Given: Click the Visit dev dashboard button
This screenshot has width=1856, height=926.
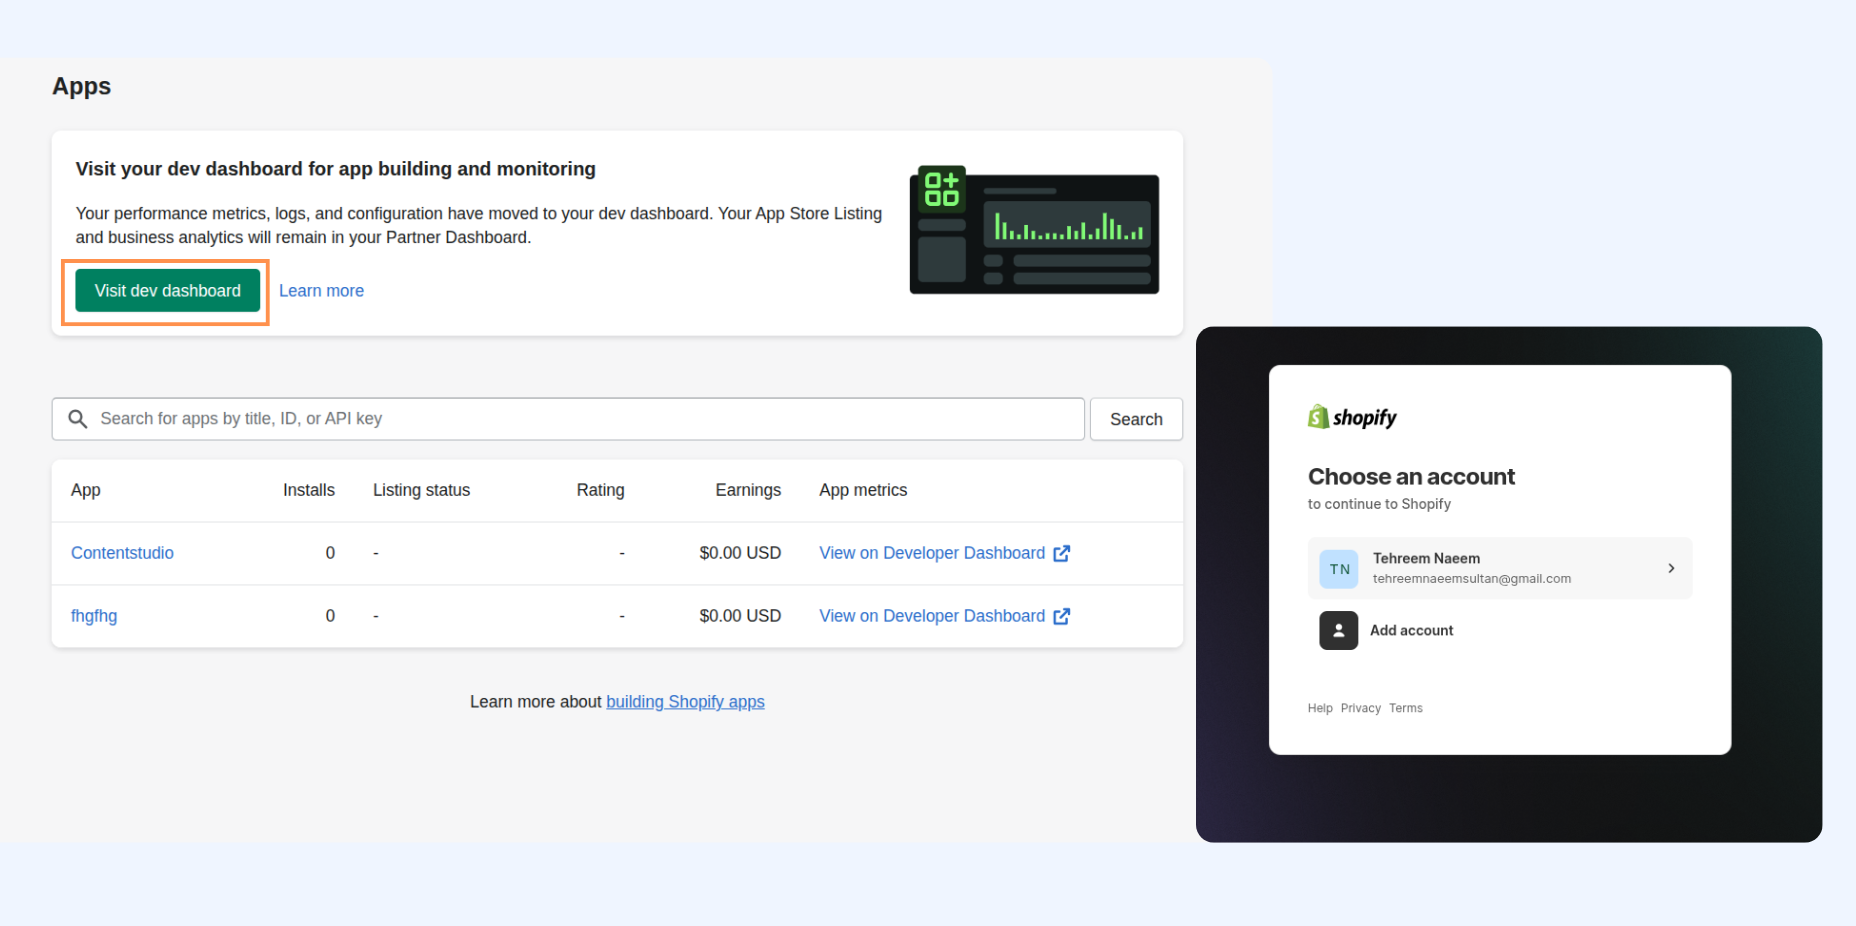Looking at the screenshot, I should click(x=167, y=291).
